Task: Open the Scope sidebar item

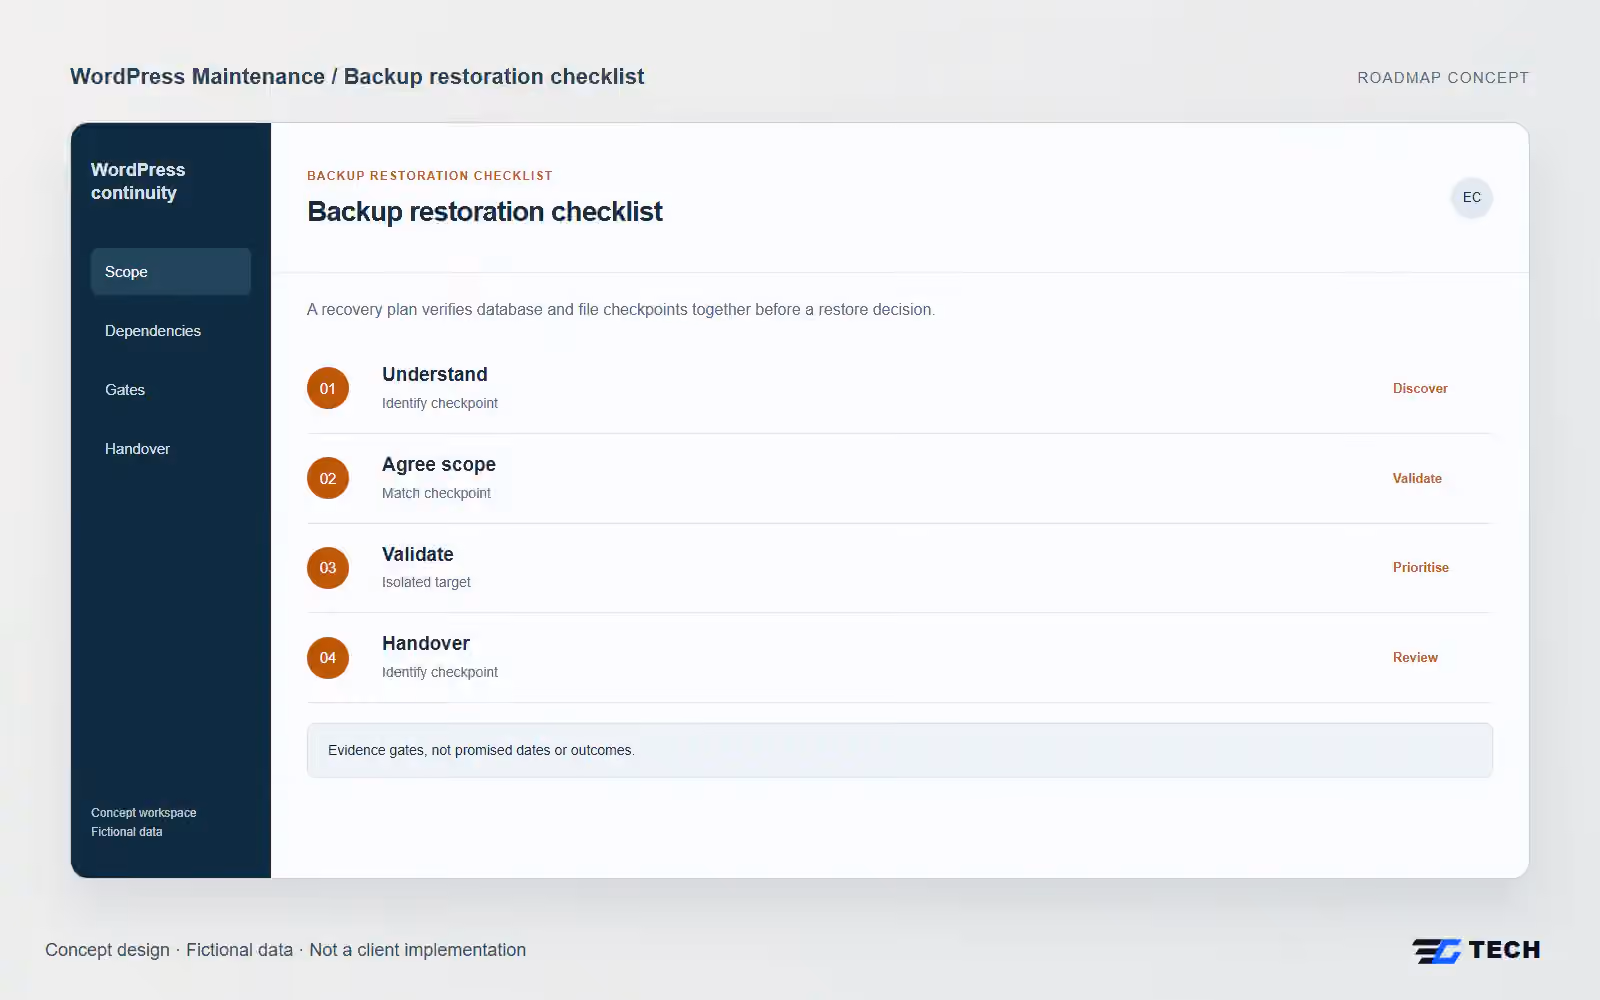Action: [x=171, y=272]
